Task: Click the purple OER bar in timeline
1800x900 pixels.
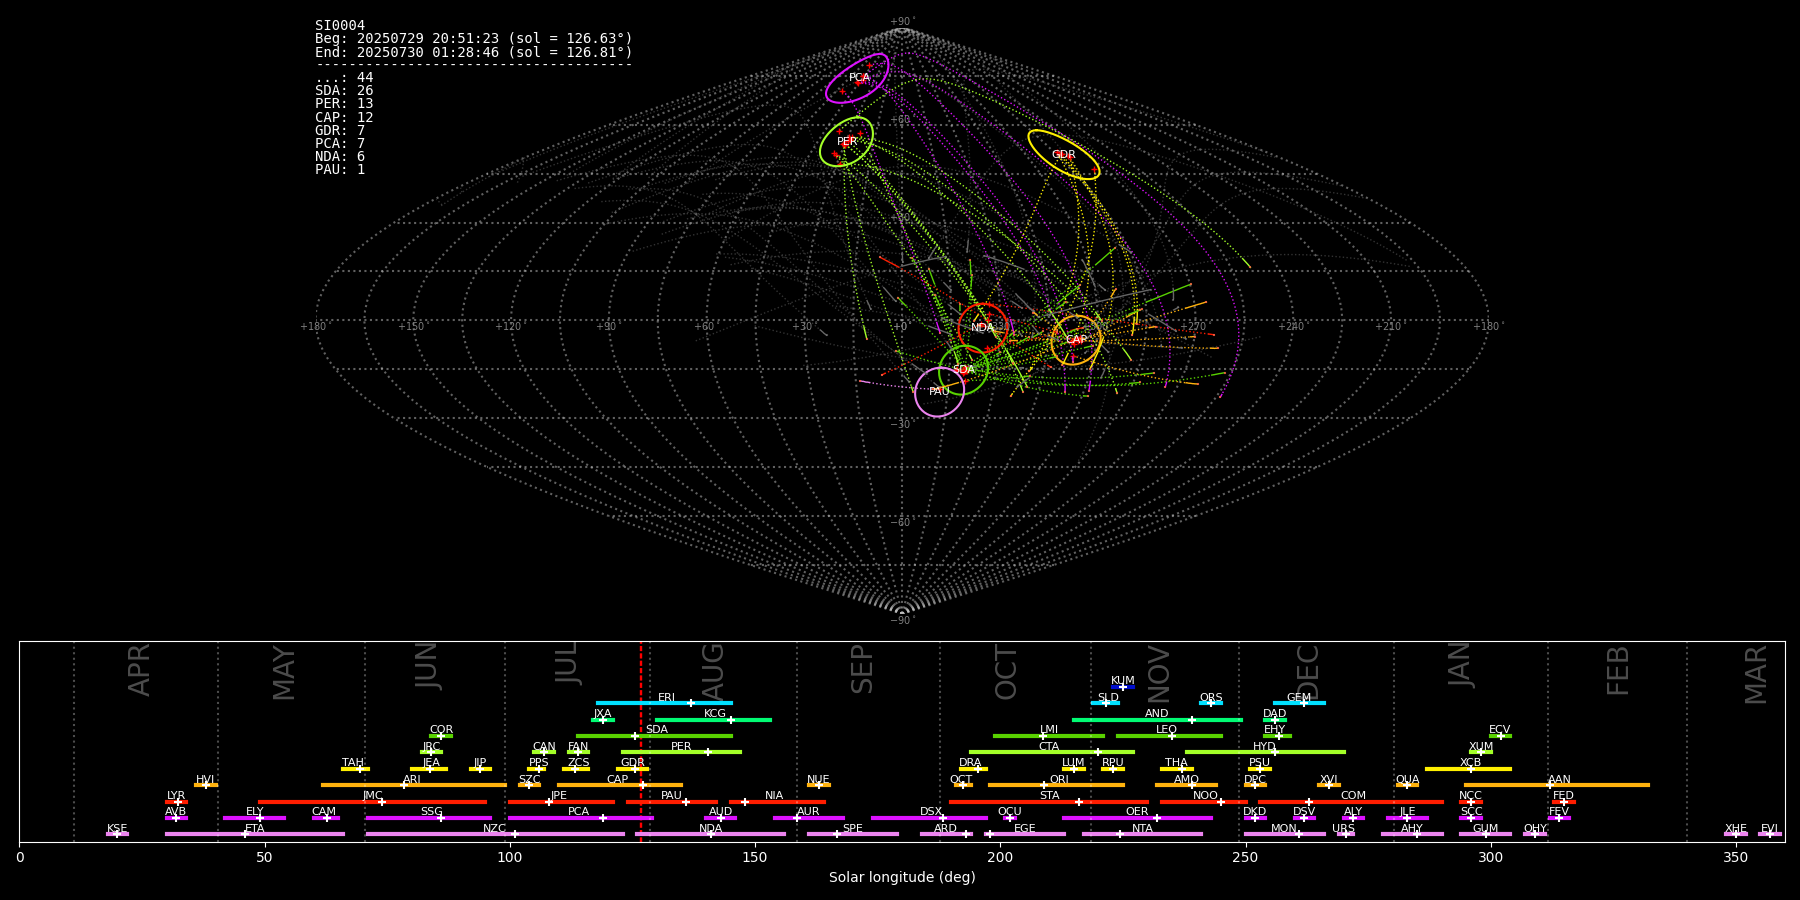Action: click(1137, 818)
